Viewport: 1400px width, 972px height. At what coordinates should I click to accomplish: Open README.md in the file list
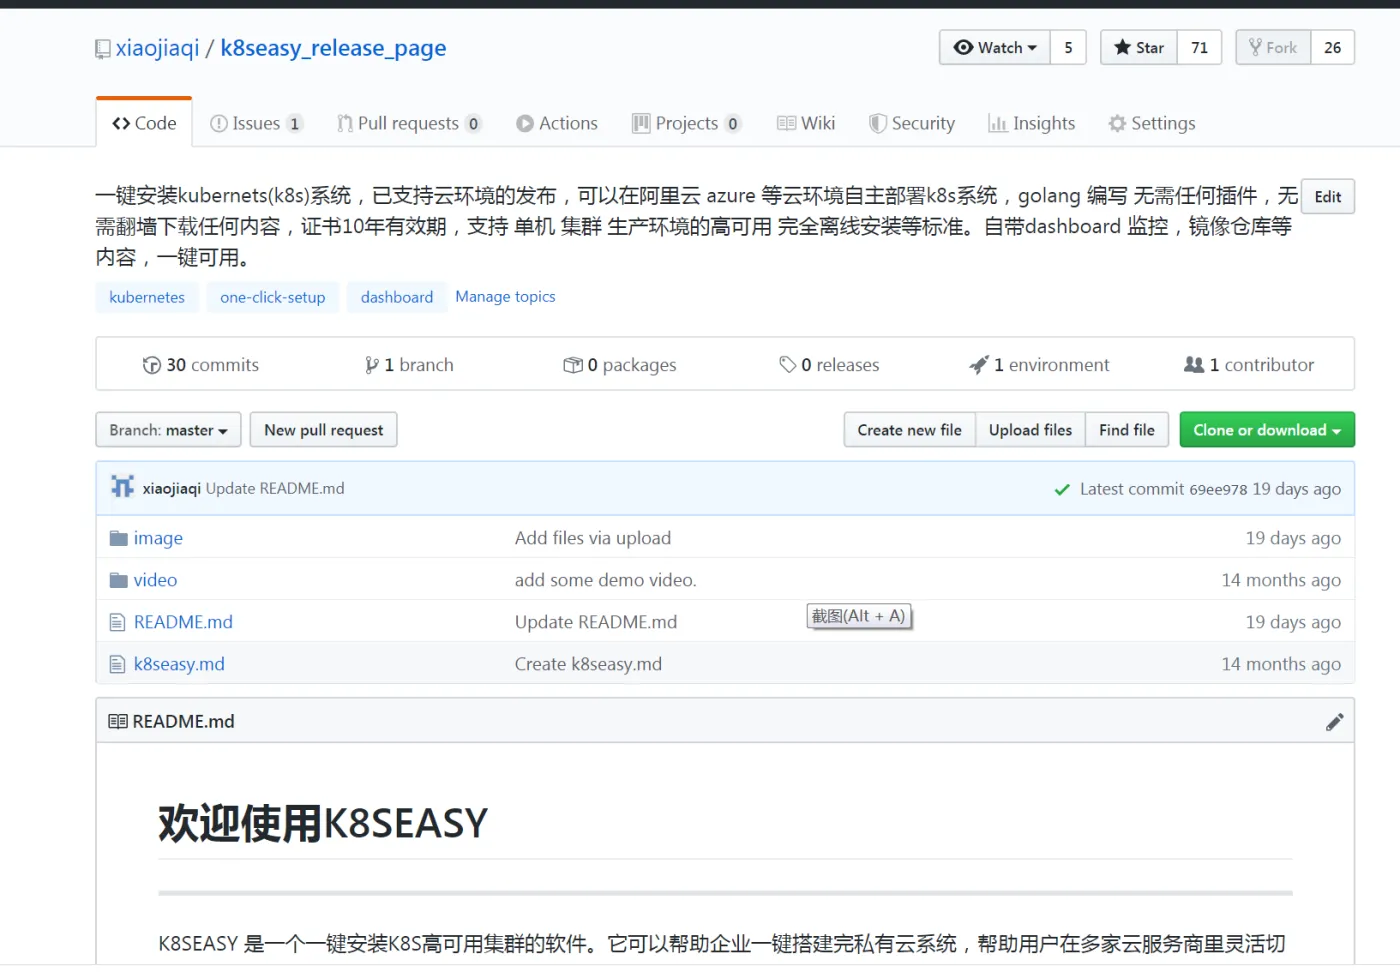183,622
